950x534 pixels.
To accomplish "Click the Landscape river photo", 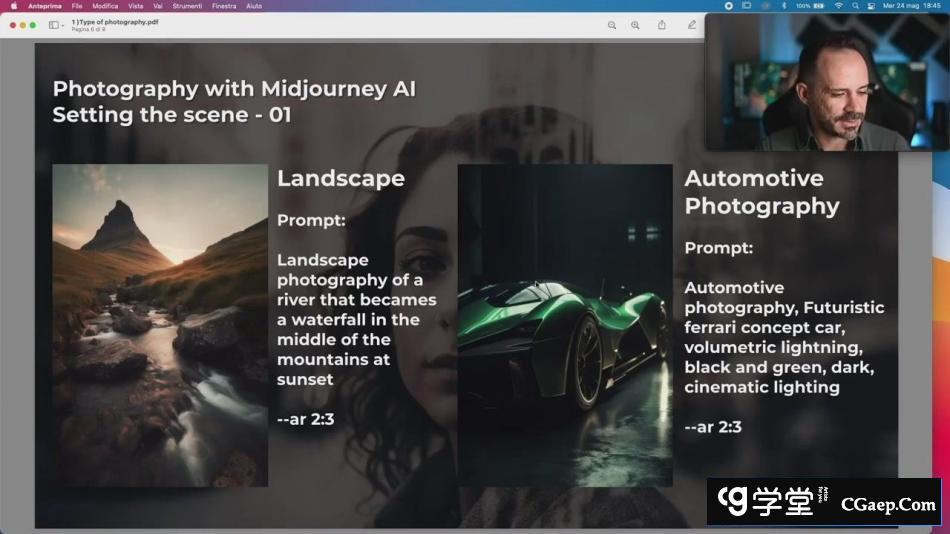I will coord(160,325).
